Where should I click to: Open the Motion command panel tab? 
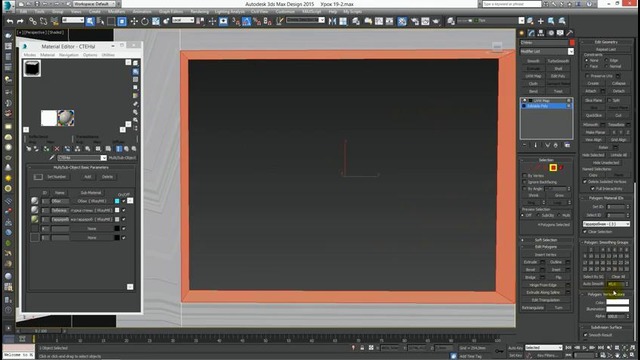click(x=551, y=33)
